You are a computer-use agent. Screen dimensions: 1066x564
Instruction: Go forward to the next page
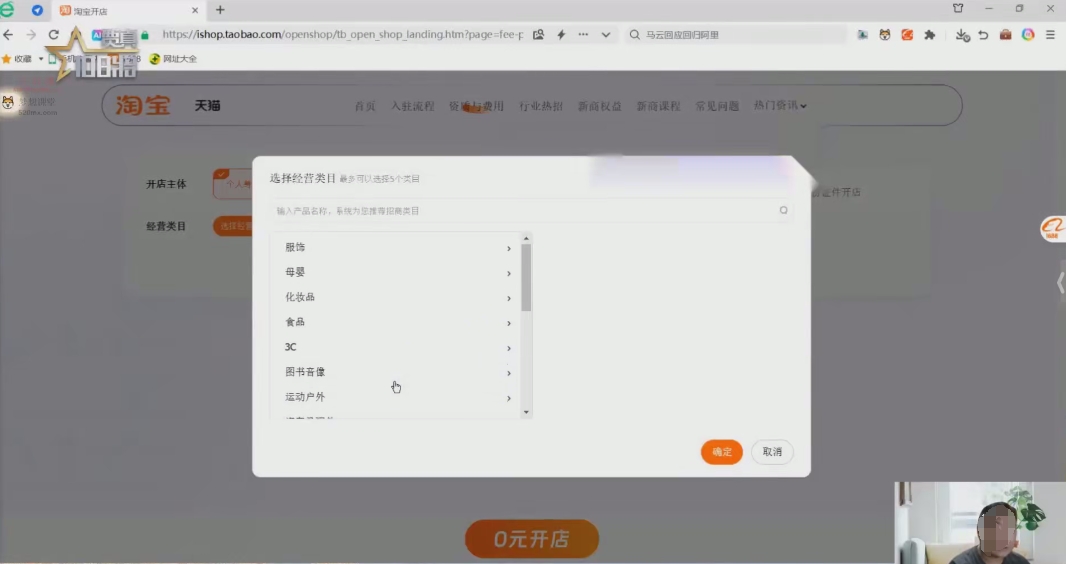31,35
